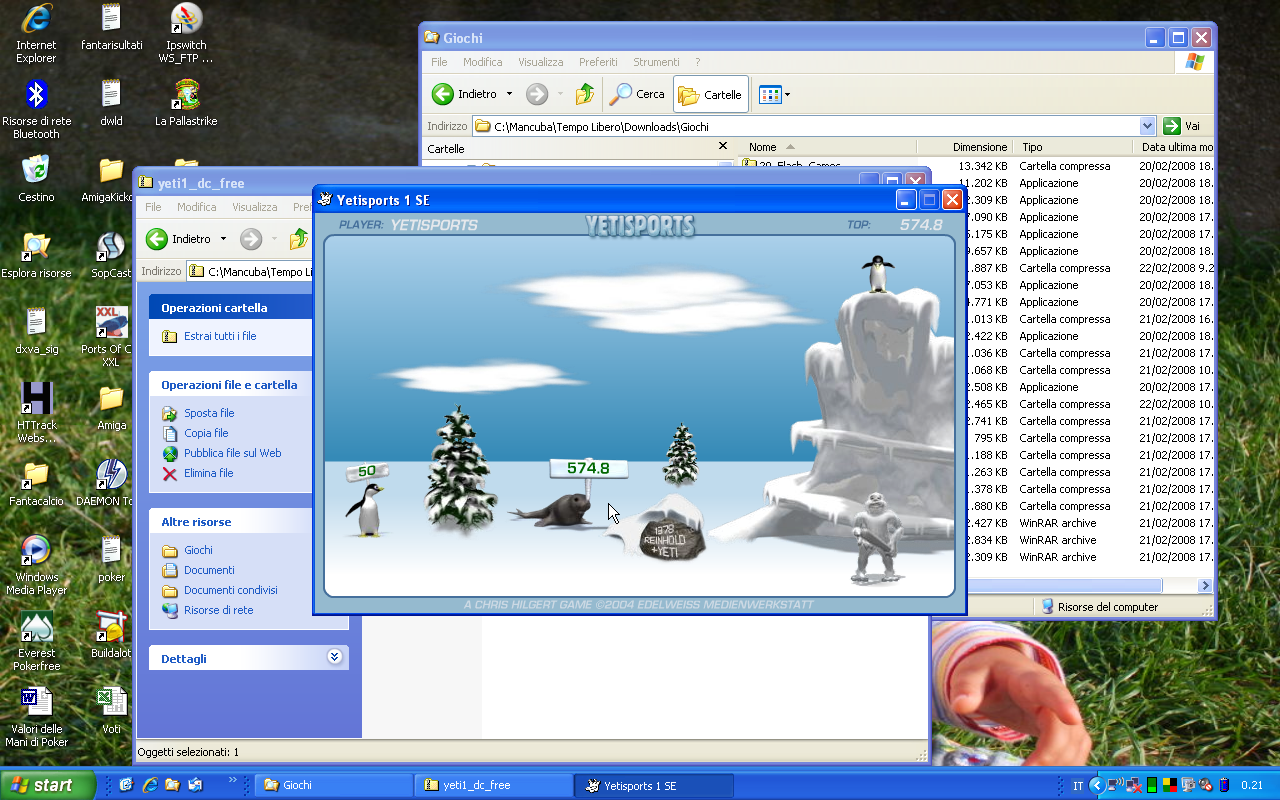
Task: Select the dxva_sig desktop file
Action: 36,331
